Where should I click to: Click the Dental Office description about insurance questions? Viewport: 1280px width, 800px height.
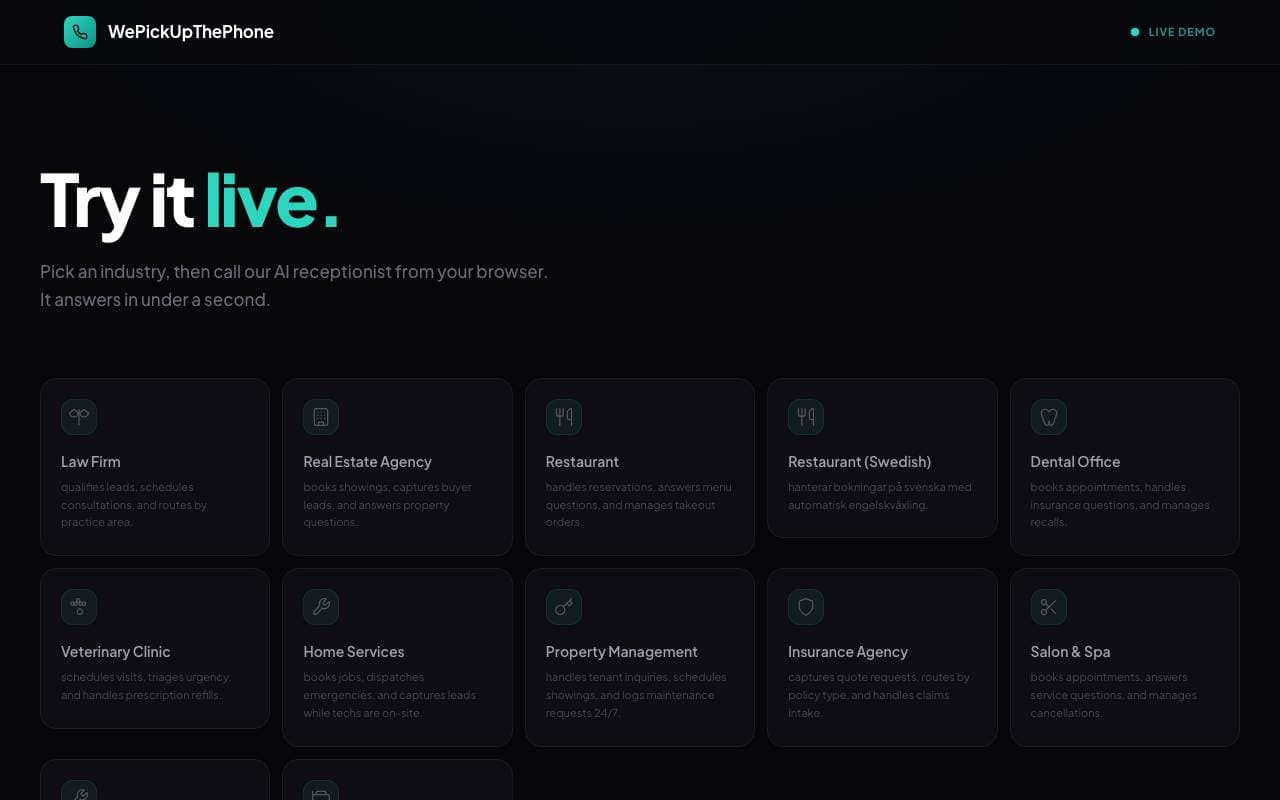1120,505
